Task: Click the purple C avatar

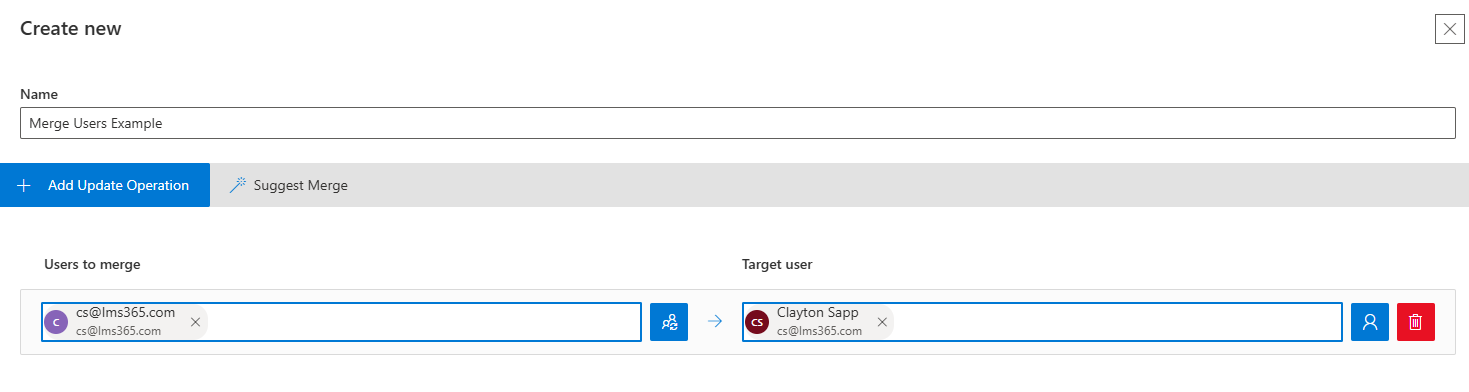Action: point(57,322)
